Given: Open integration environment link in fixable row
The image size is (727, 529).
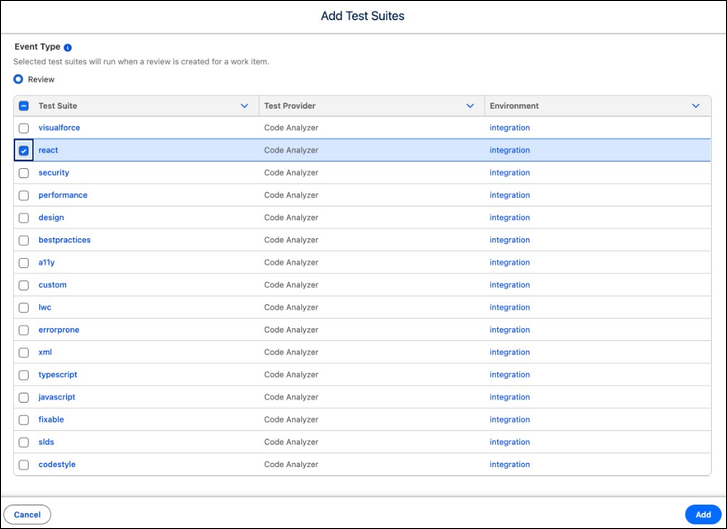Looking at the screenshot, I should (510, 419).
